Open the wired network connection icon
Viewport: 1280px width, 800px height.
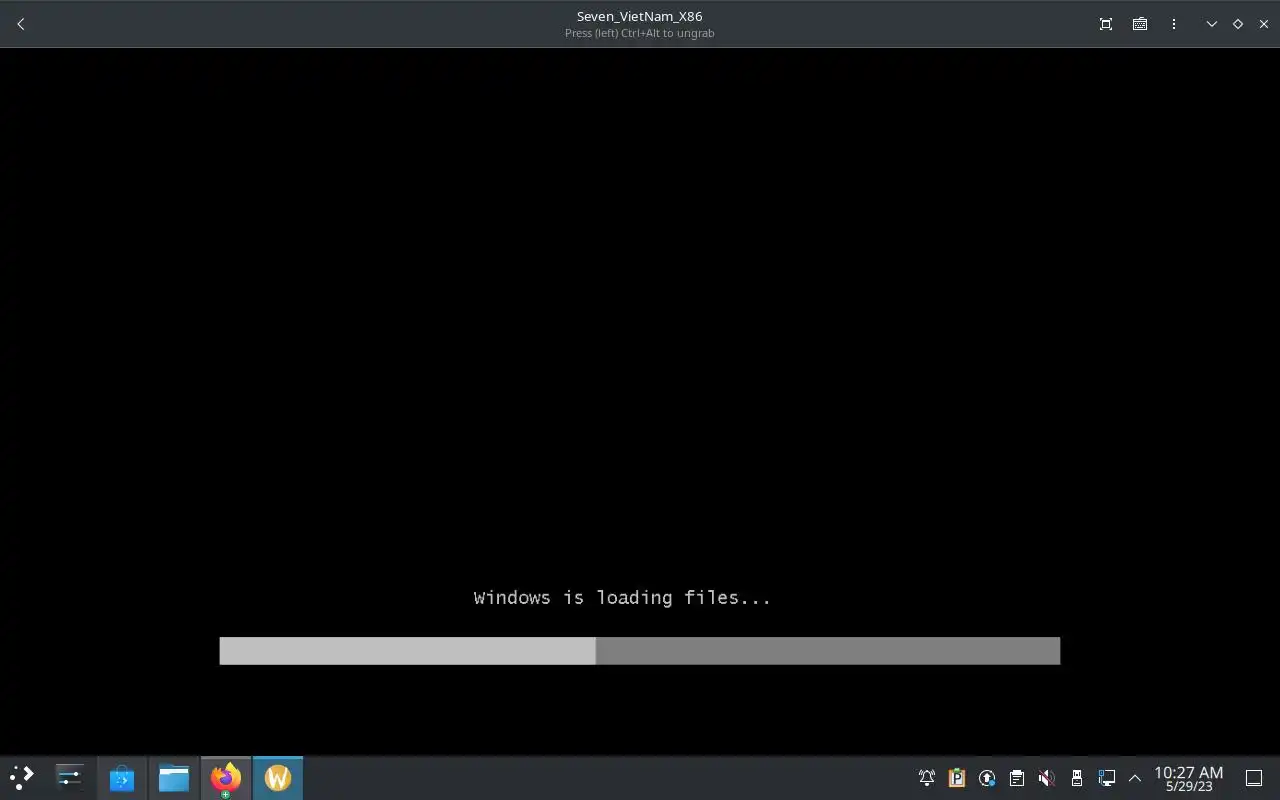click(x=1107, y=778)
